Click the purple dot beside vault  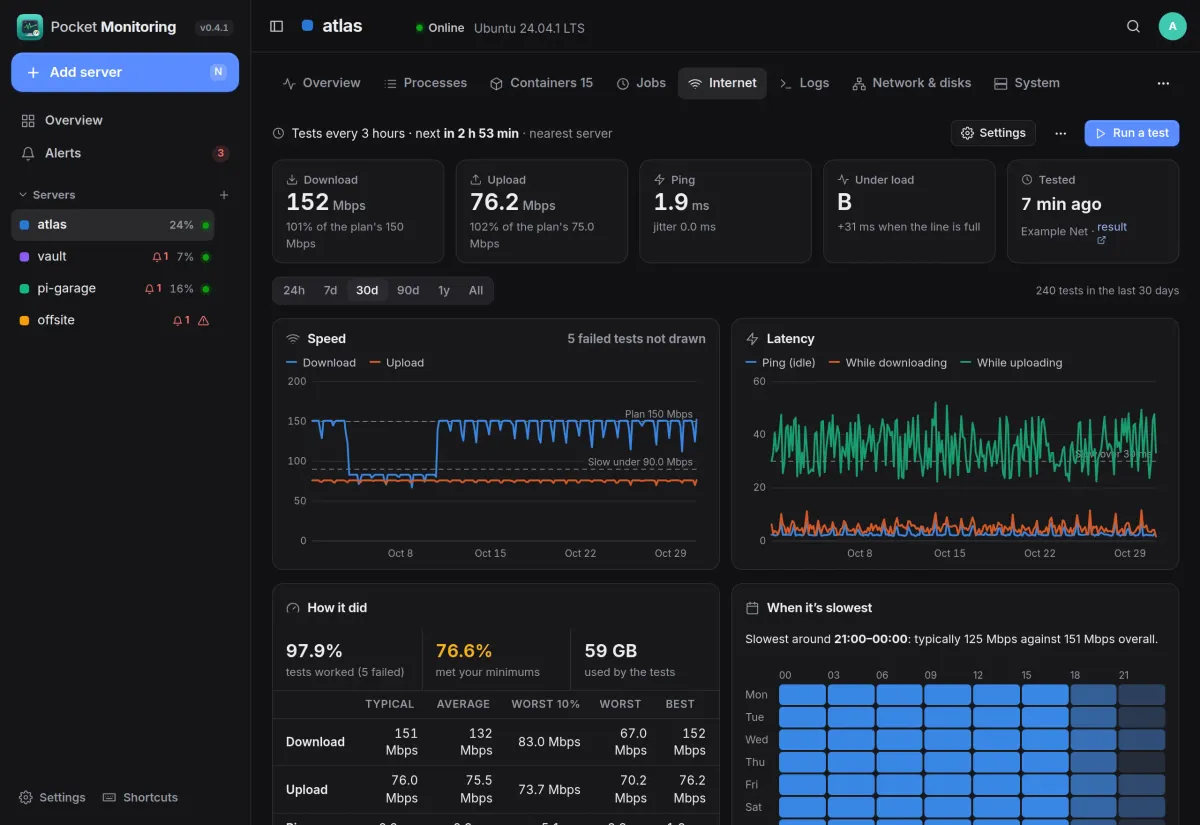25,257
